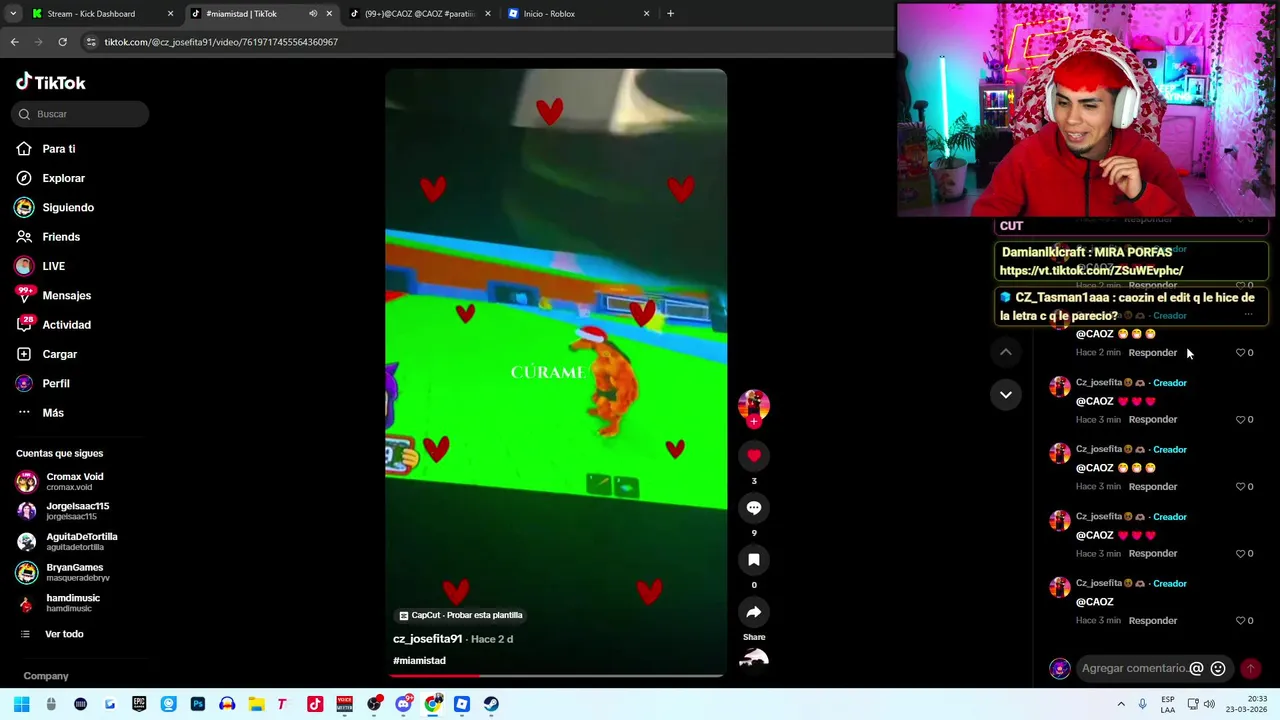Click Responder on the Hace 2 min comment
Viewport: 1280px width, 720px height.
coord(1152,352)
